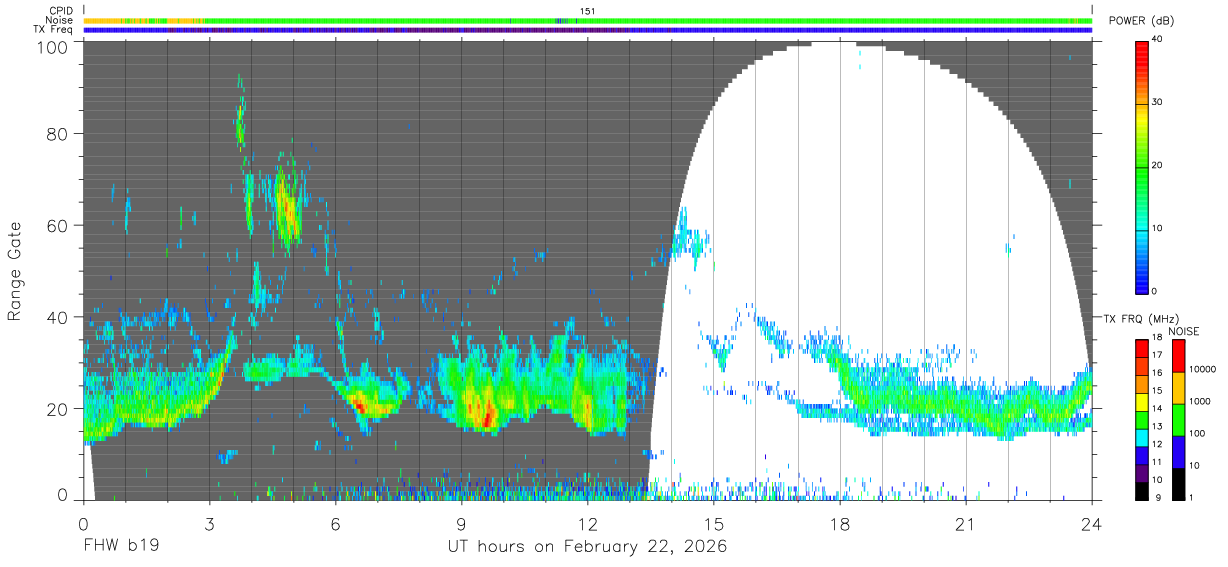
Task: Click the TX frequency scale label 9
Action: tap(1156, 499)
